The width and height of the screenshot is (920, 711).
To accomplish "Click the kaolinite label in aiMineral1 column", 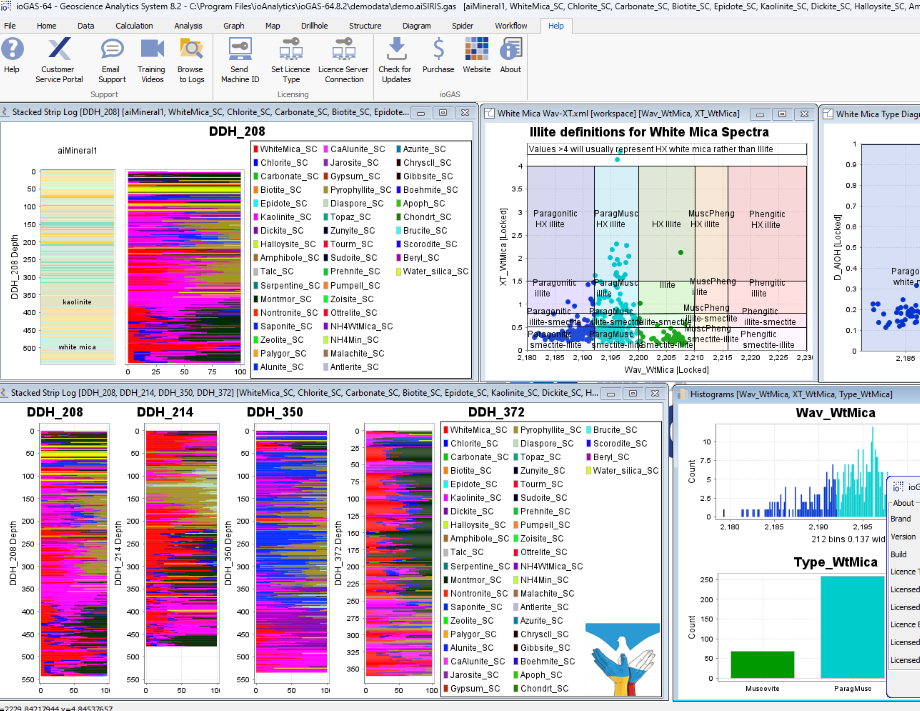I will tap(77, 302).
